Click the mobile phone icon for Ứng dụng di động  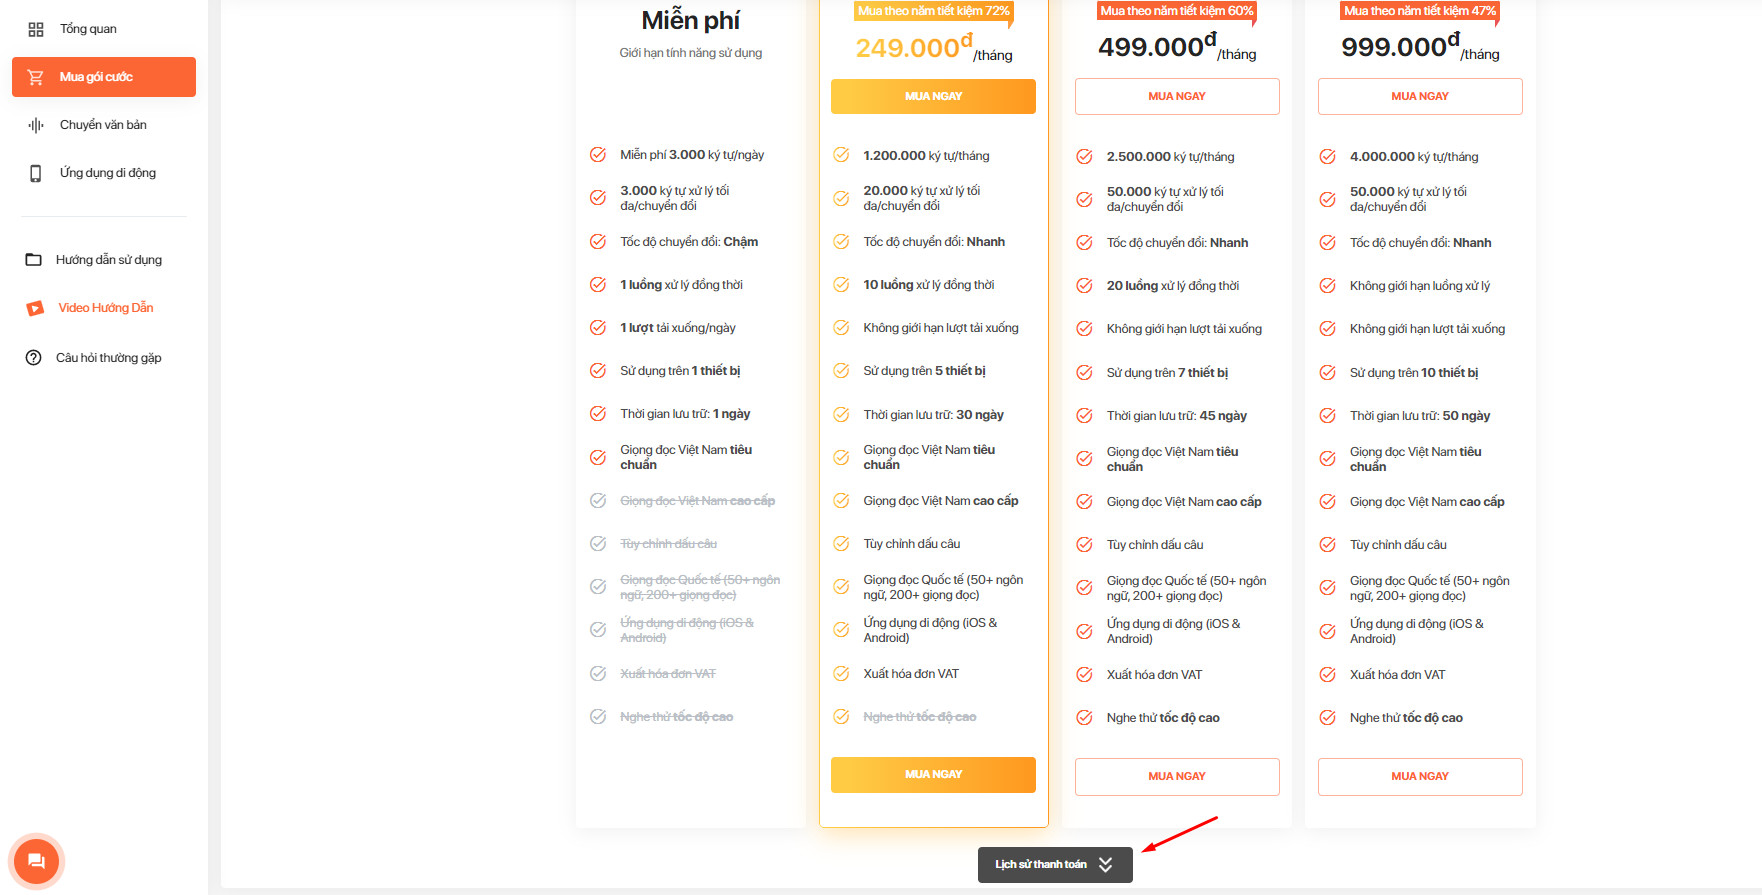(36, 173)
